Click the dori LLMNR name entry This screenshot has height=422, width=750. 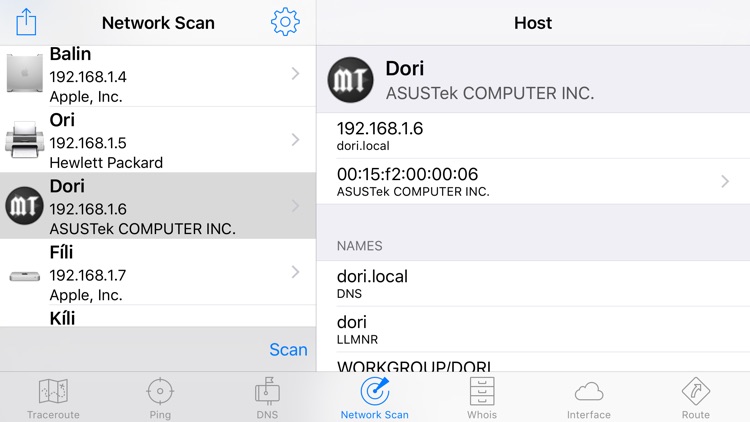click(x=533, y=330)
